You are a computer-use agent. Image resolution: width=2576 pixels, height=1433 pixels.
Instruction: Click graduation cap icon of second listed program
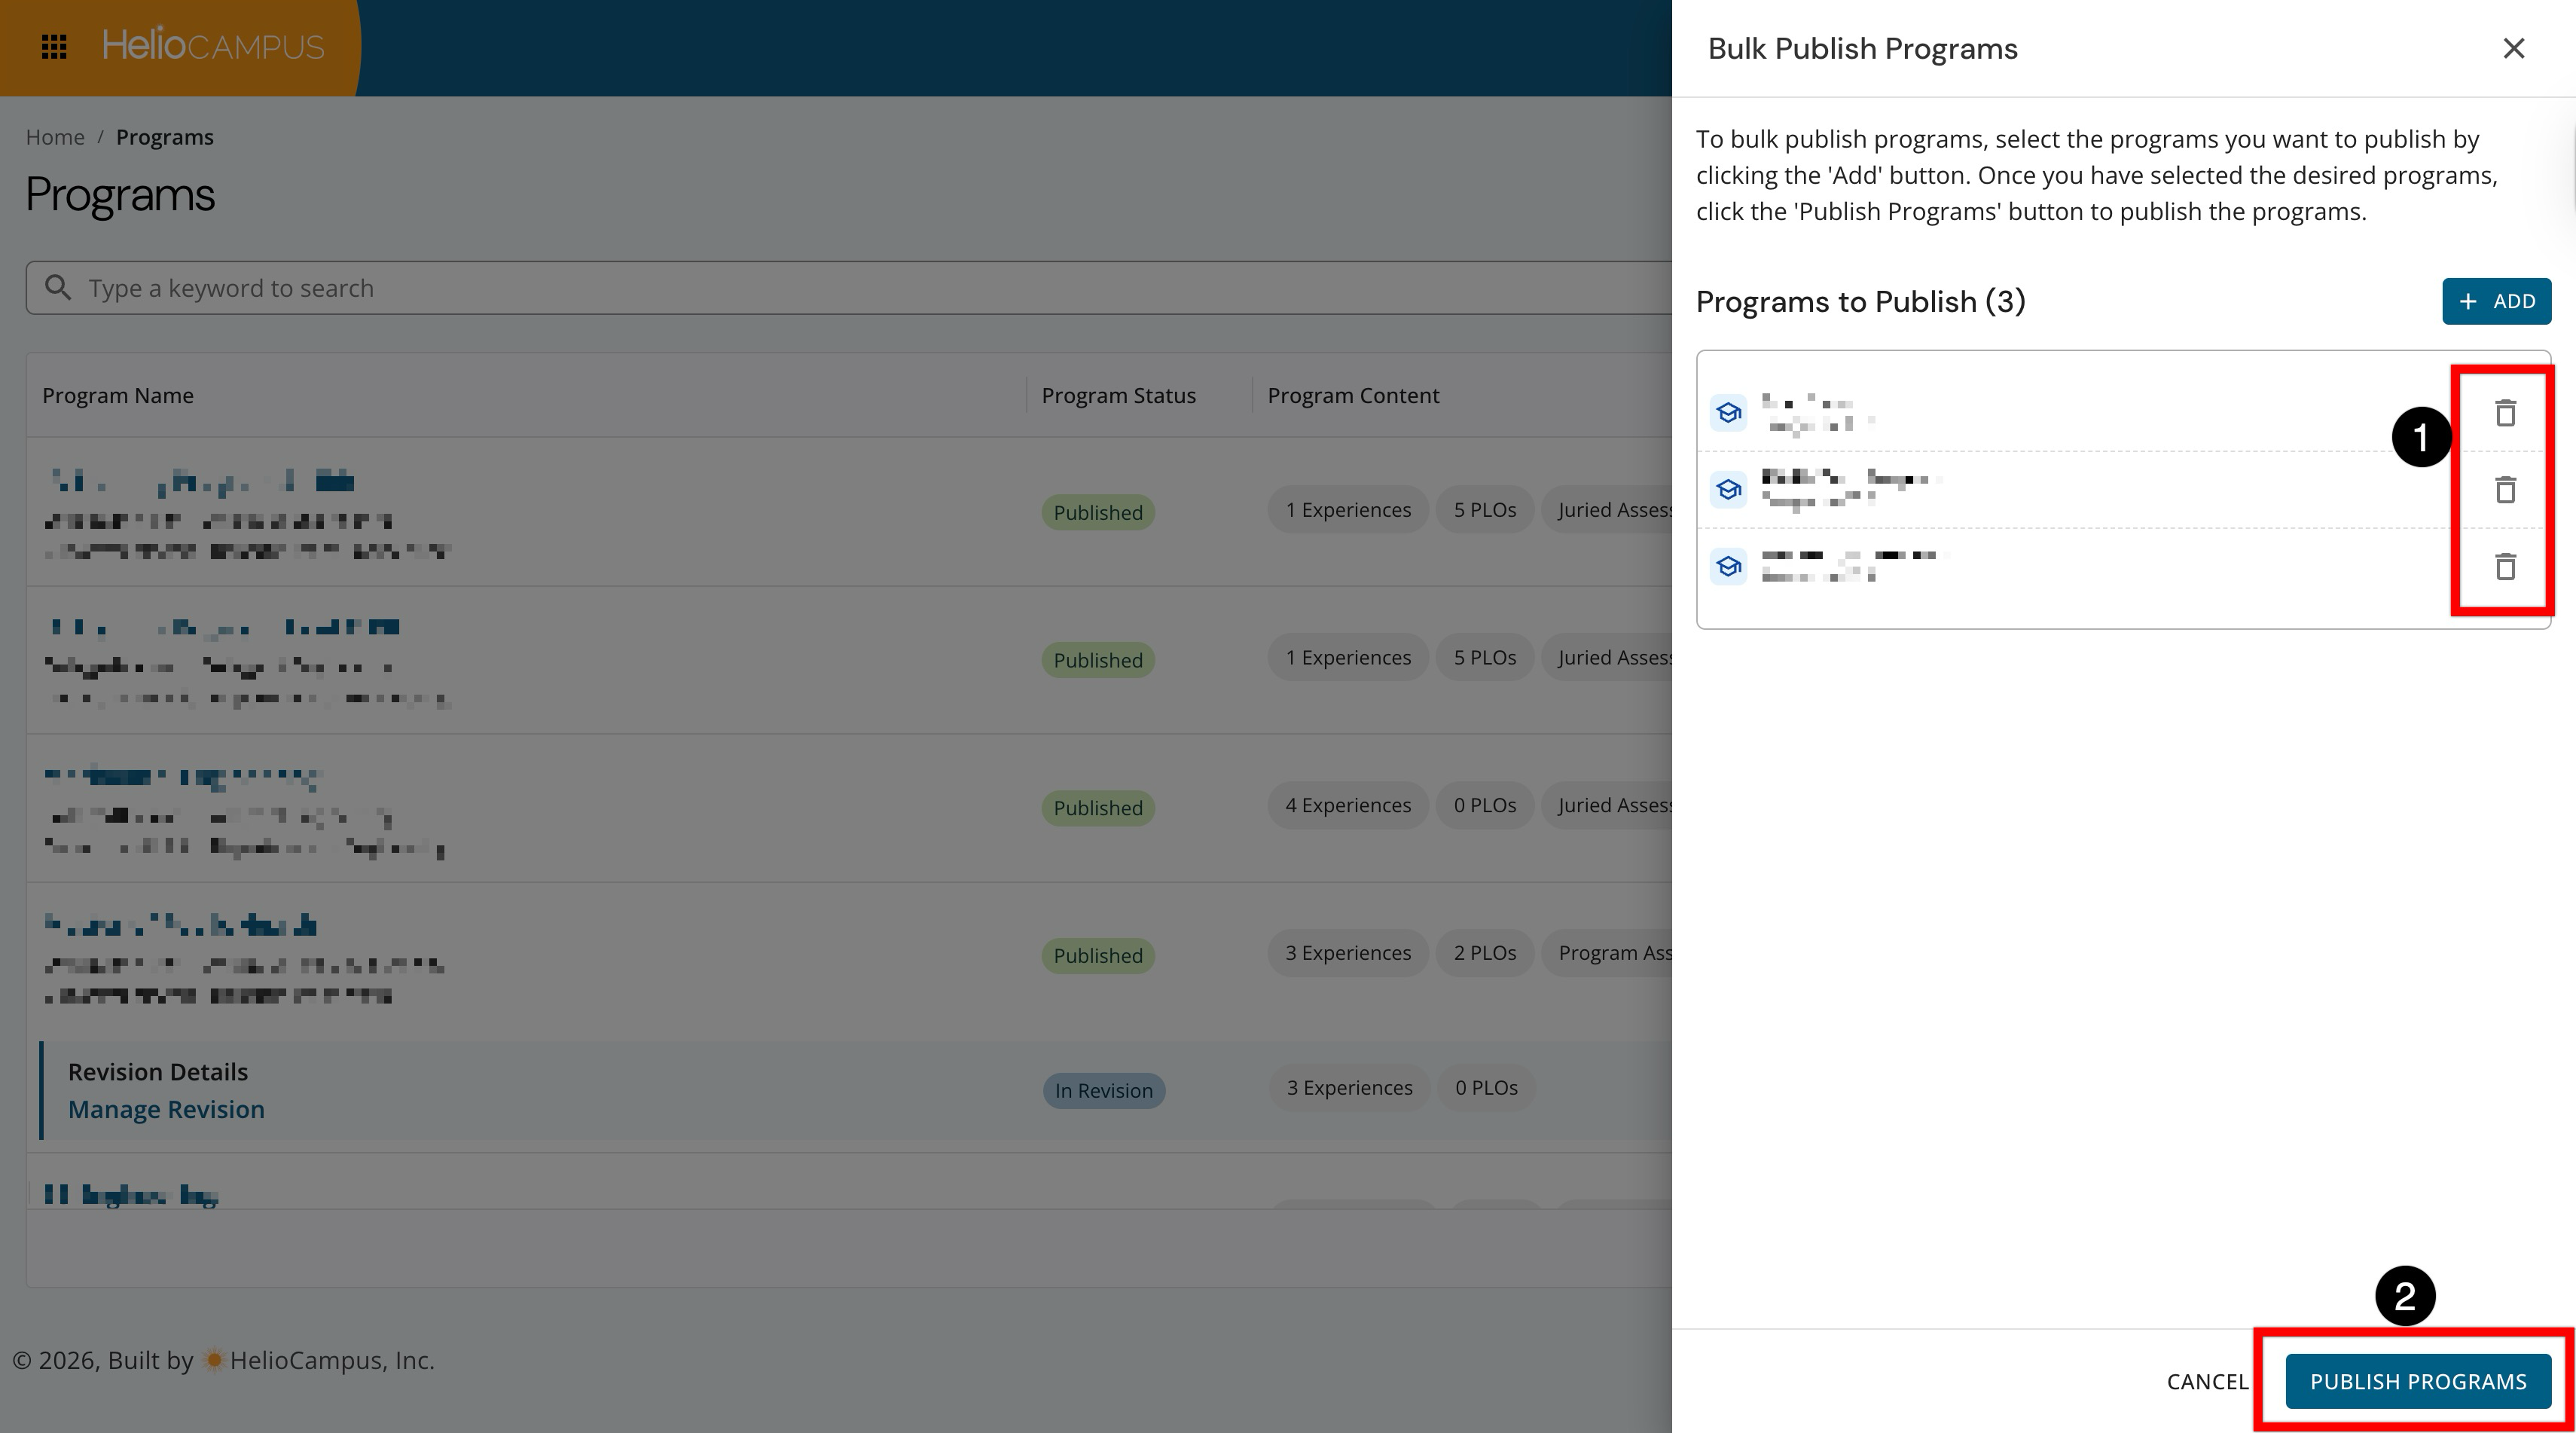(x=1728, y=490)
